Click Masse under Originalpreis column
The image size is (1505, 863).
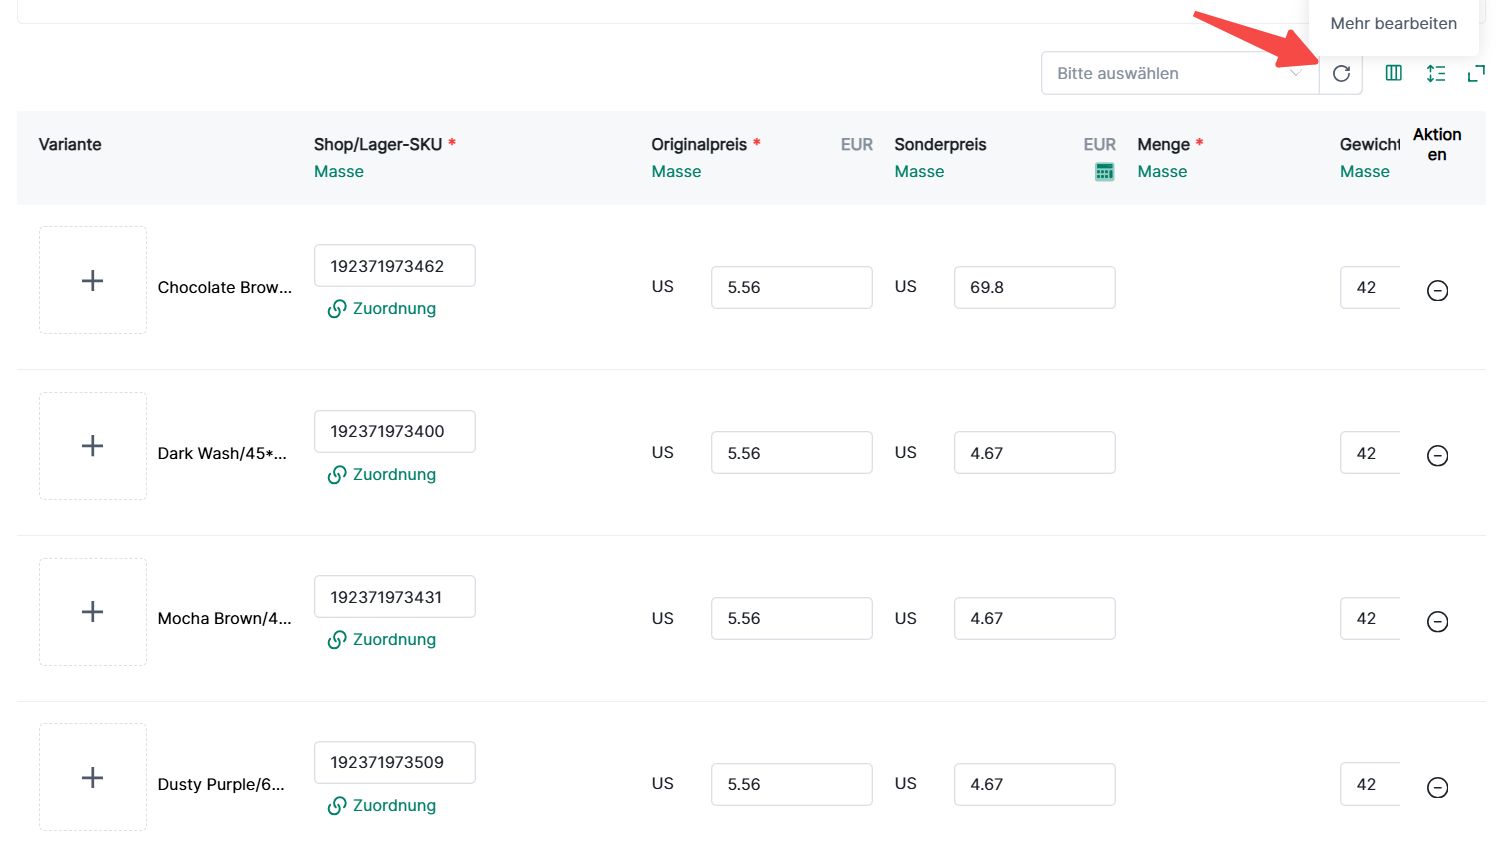(x=676, y=172)
